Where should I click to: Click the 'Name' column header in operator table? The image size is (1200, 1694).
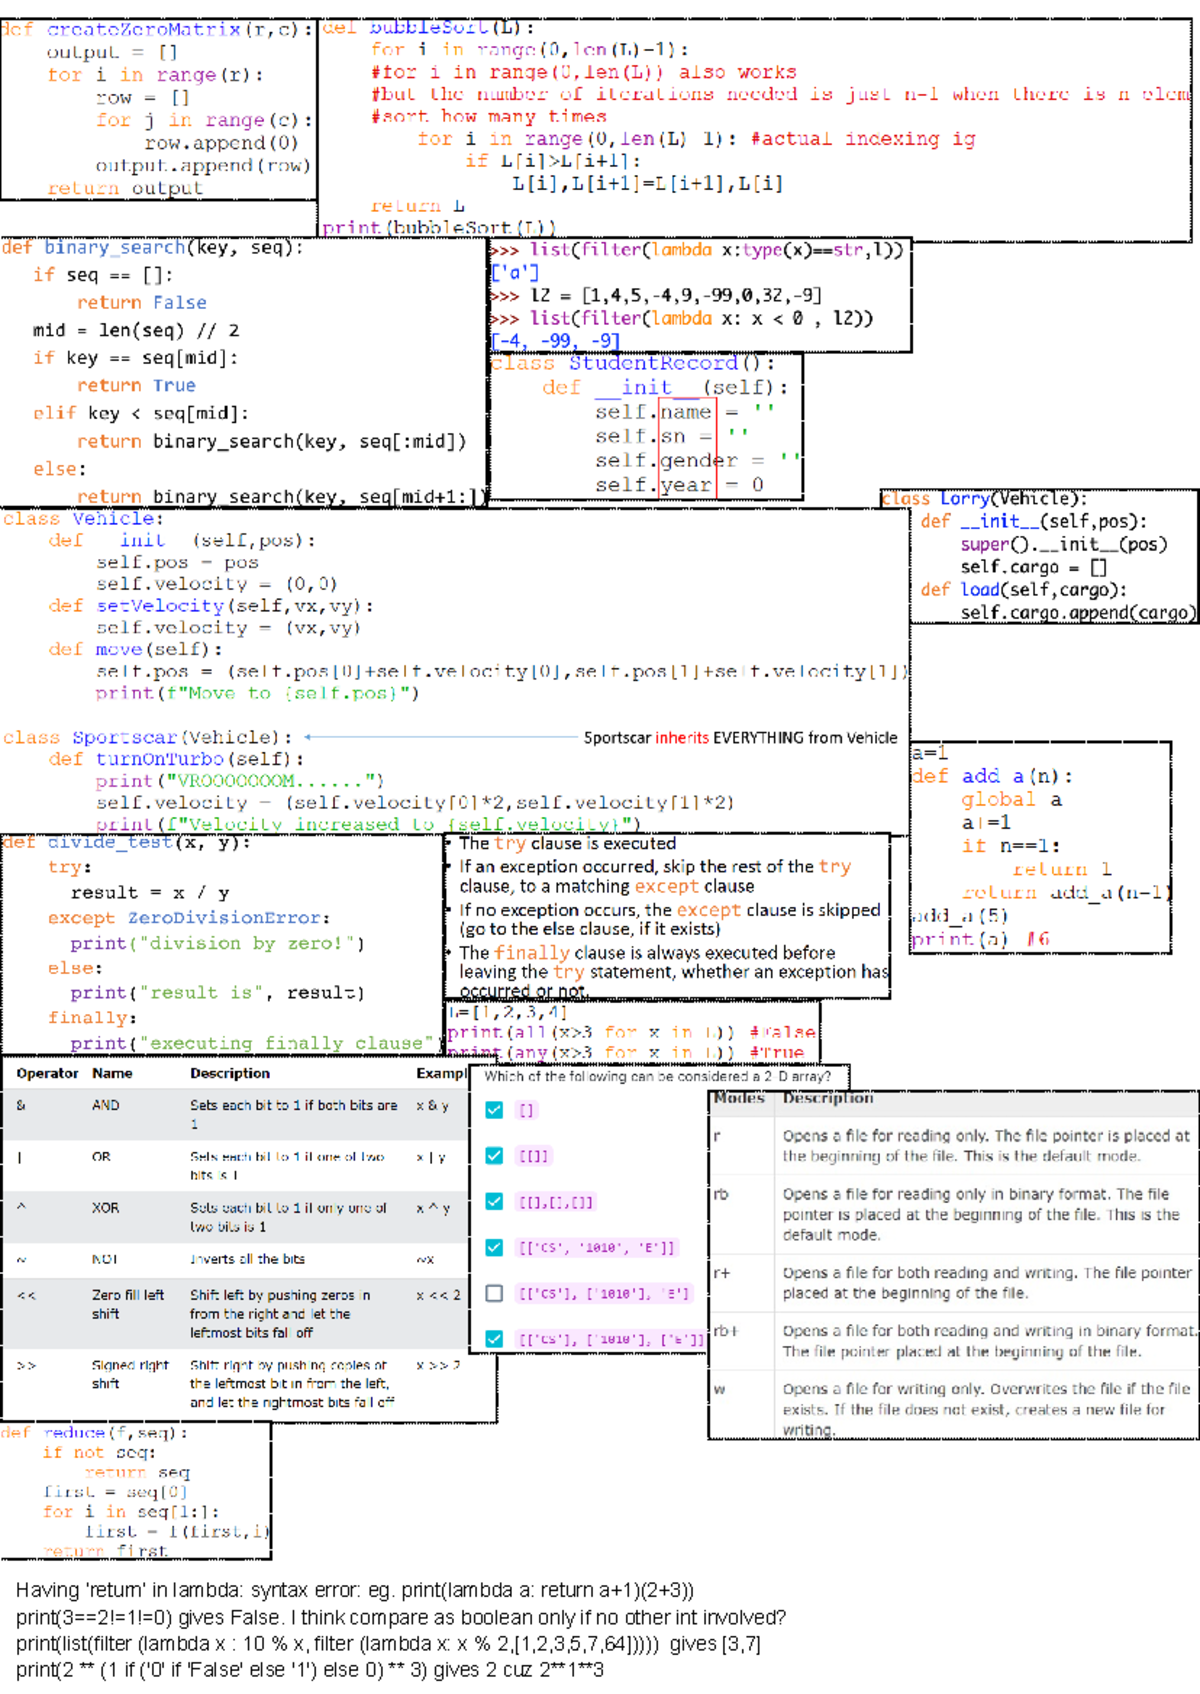(x=112, y=1073)
